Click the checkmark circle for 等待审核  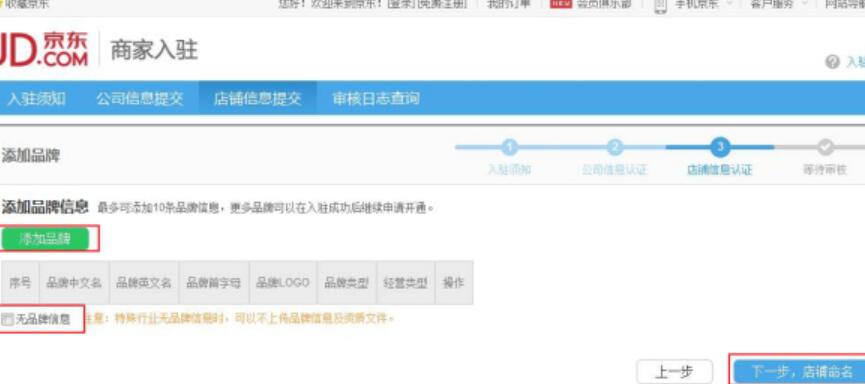point(825,147)
